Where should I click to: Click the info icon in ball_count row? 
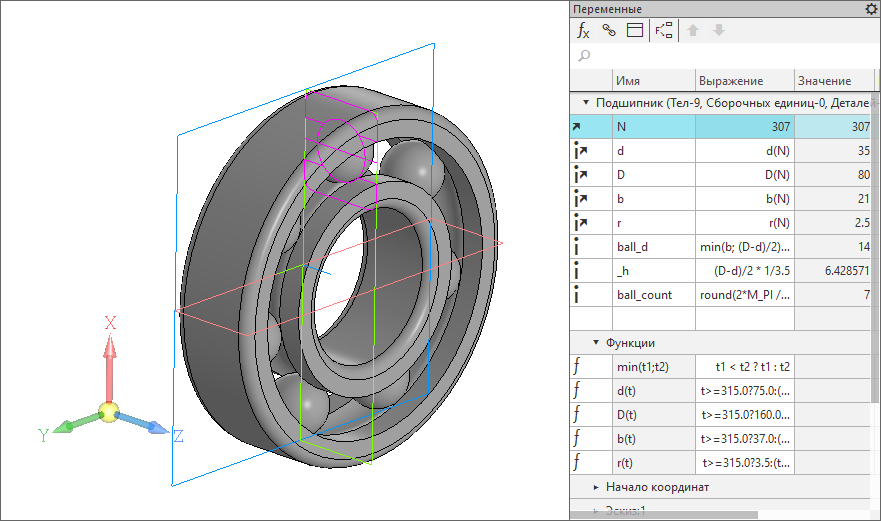[577, 295]
